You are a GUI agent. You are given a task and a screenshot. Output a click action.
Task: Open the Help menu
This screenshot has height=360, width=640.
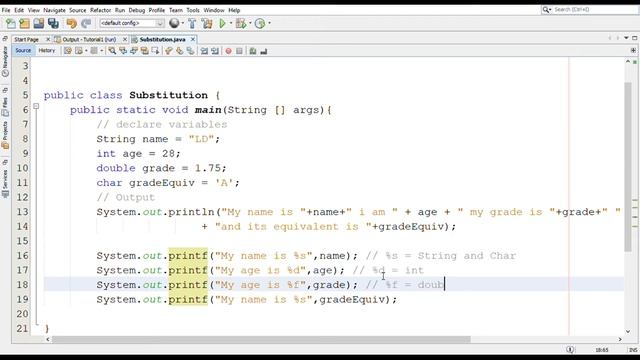tap(234, 10)
